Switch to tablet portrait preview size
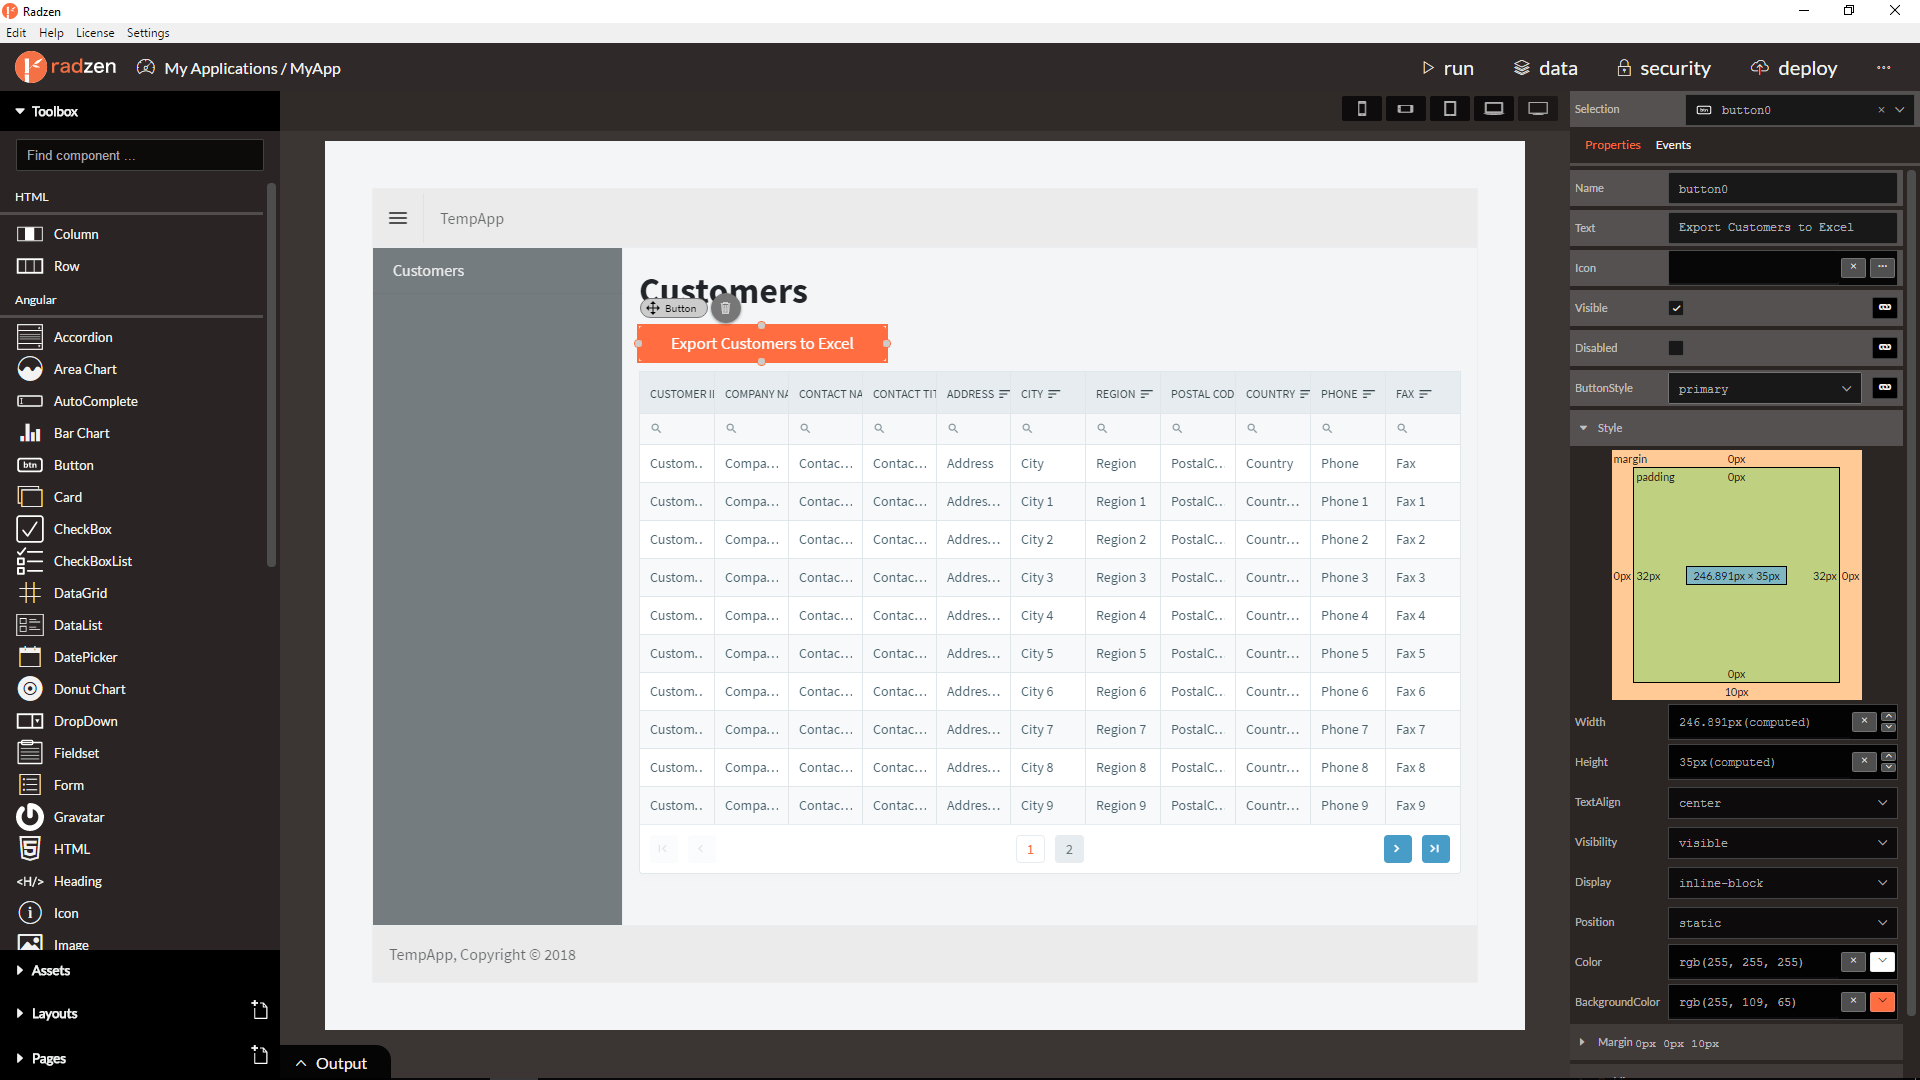Image resolution: width=1920 pixels, height=1080 pixels. (1449, 108)
